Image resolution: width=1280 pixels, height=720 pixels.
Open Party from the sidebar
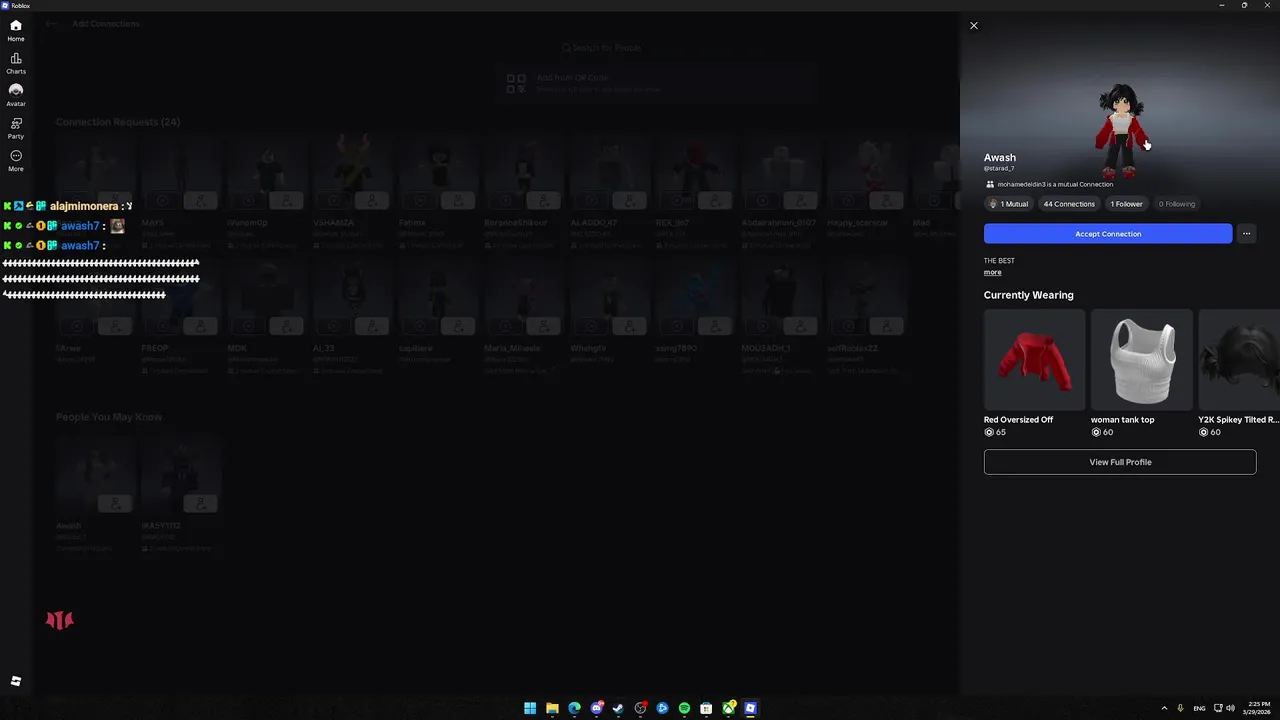[16, 128]
